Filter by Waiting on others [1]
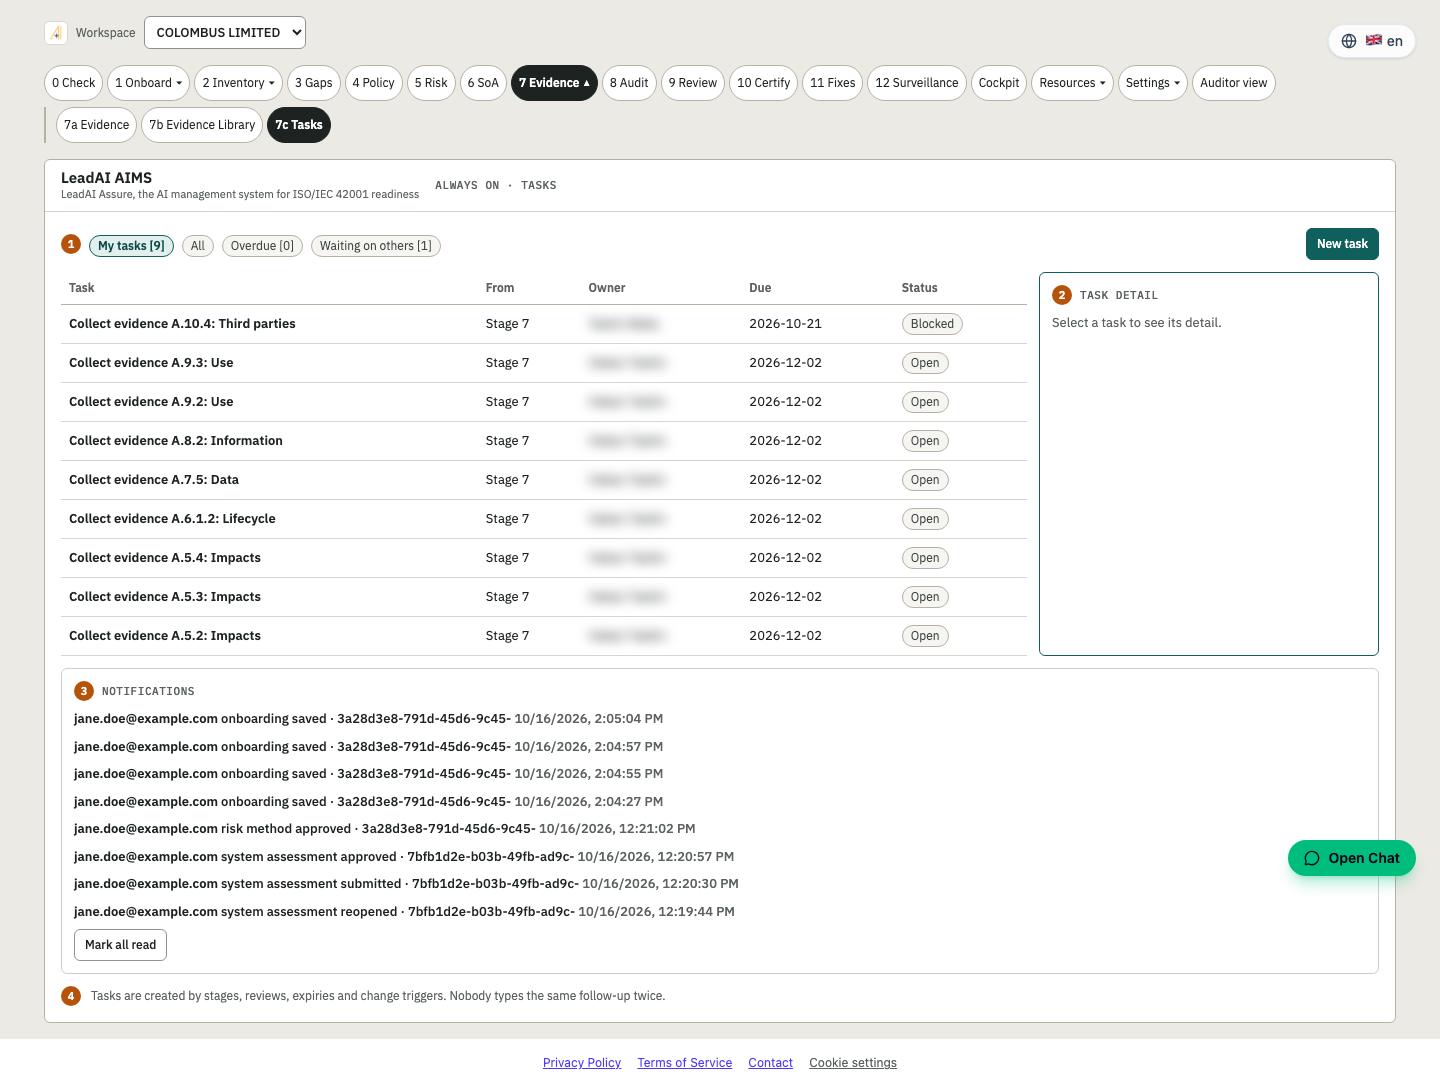 pos(376,246)
